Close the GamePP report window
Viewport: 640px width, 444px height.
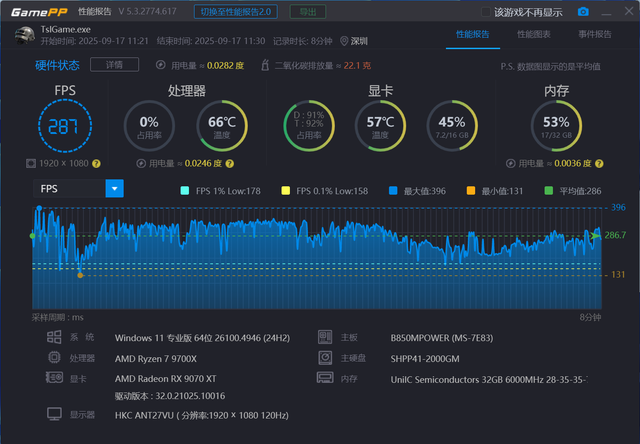coord(629,11)
